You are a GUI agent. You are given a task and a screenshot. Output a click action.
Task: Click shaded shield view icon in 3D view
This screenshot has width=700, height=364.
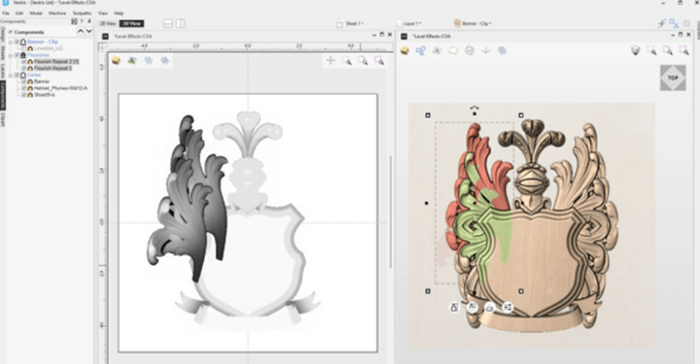coord(636,50)
